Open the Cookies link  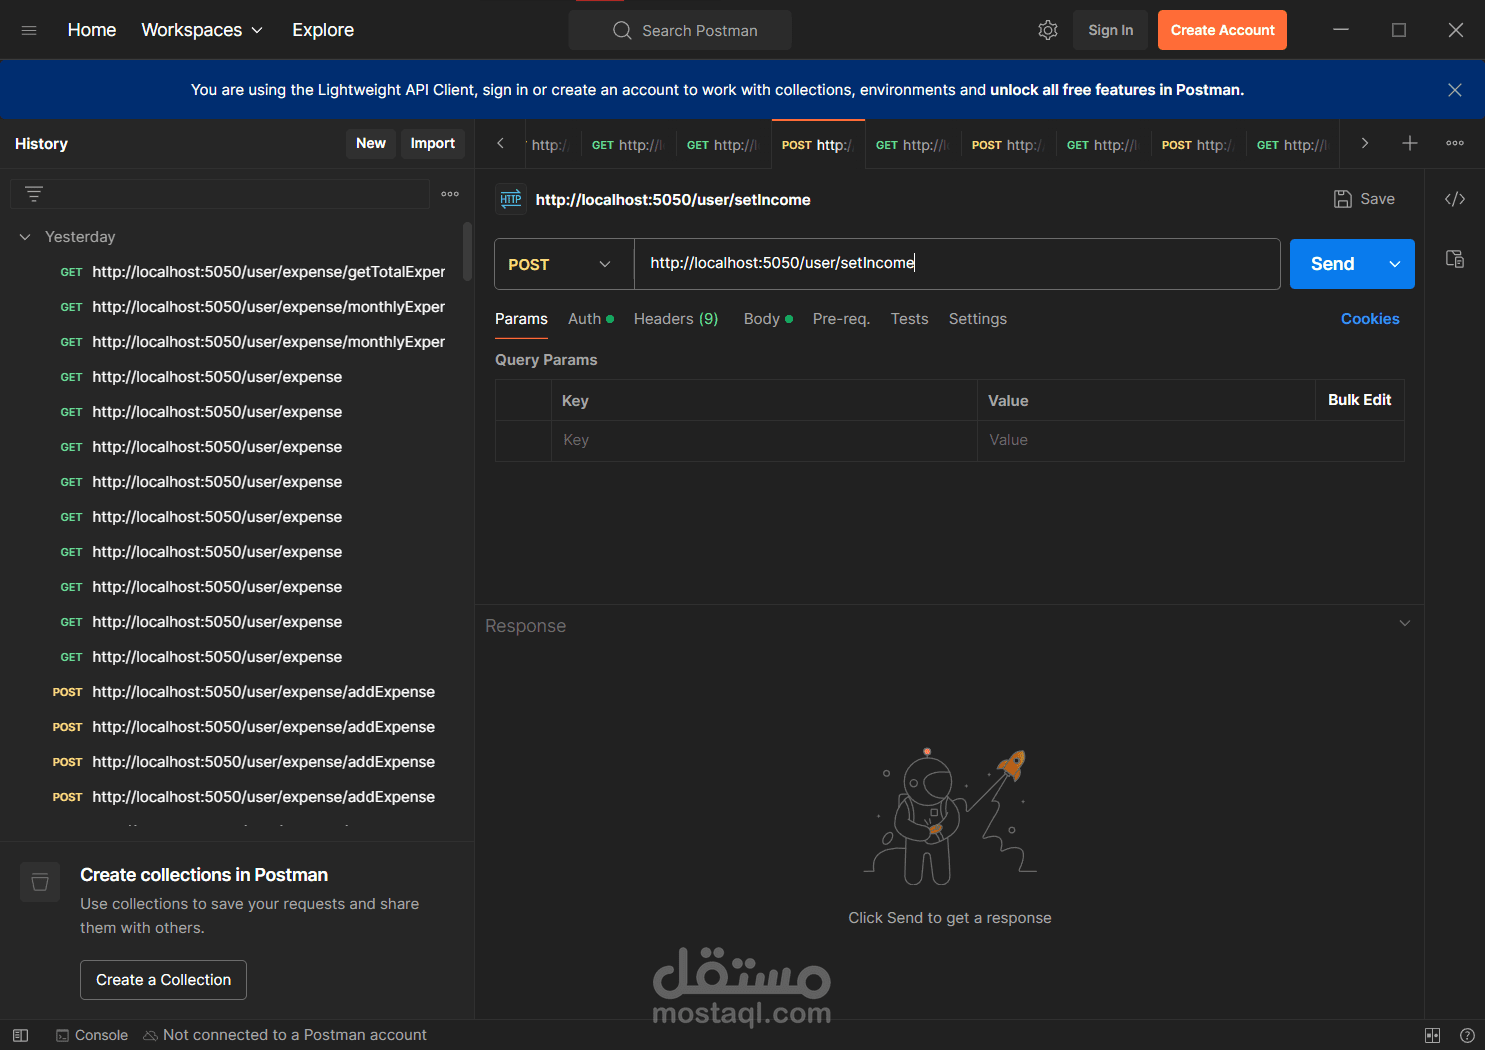pos(1370,319)
